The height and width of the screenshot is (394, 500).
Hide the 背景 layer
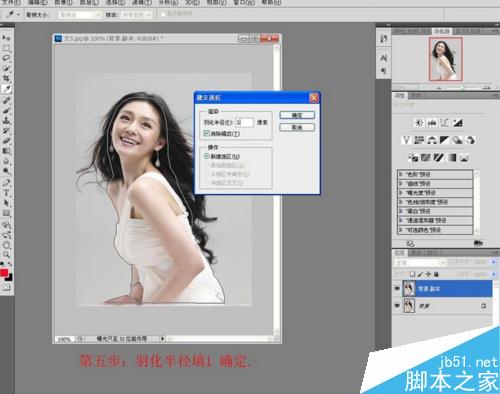pyautogui.click(x=397, y=305)
